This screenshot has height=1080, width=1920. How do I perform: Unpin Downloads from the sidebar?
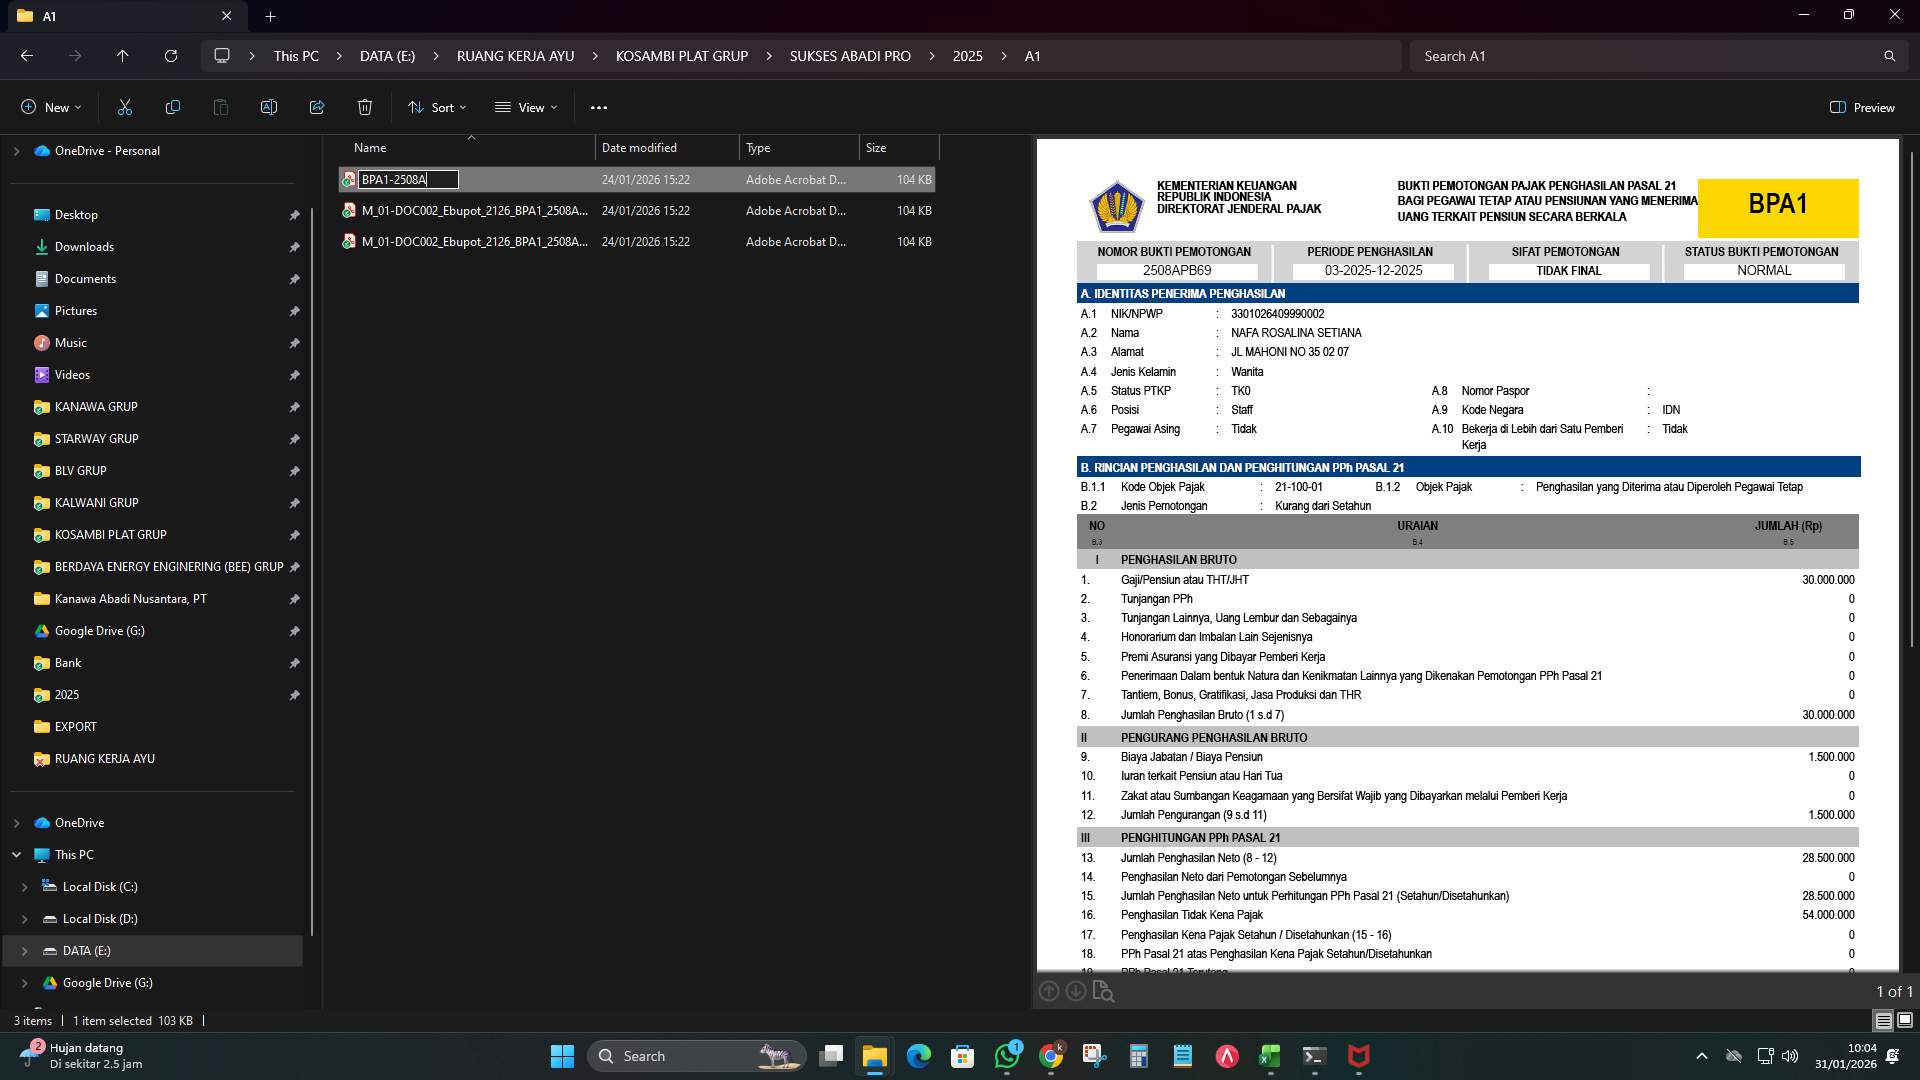(x=295, y=247)
